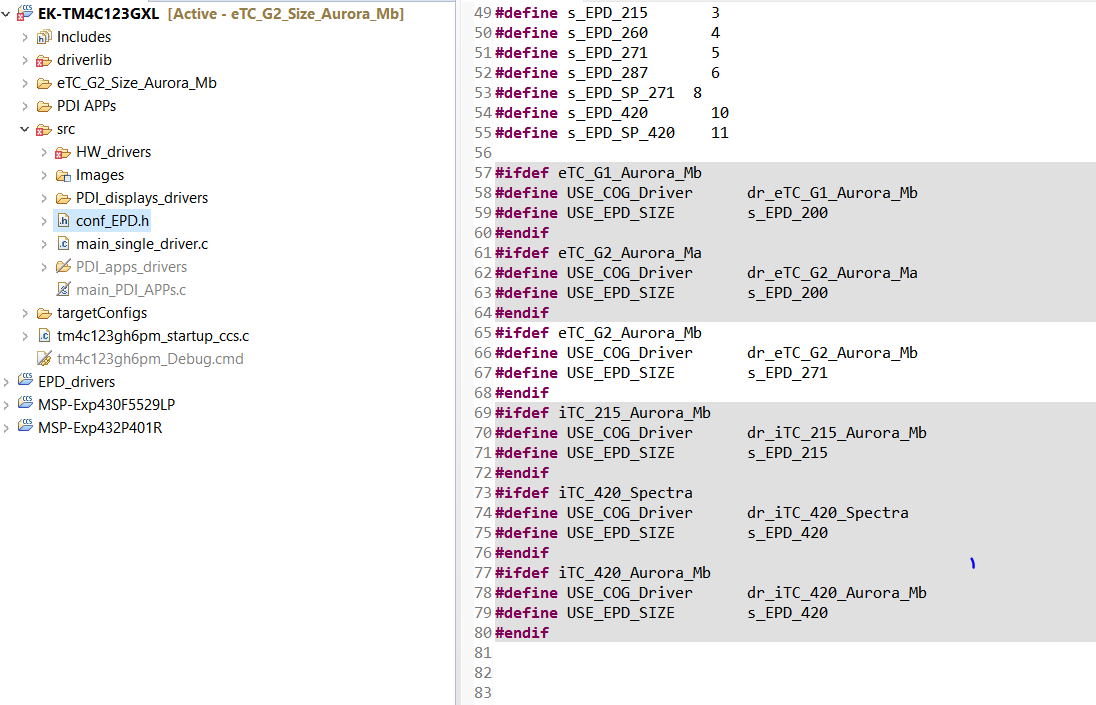The height and width of the screenshot is (705, 1096).
Task: Click the MSP-Exp430F5529LP project icon
Action: click(26, 405)
